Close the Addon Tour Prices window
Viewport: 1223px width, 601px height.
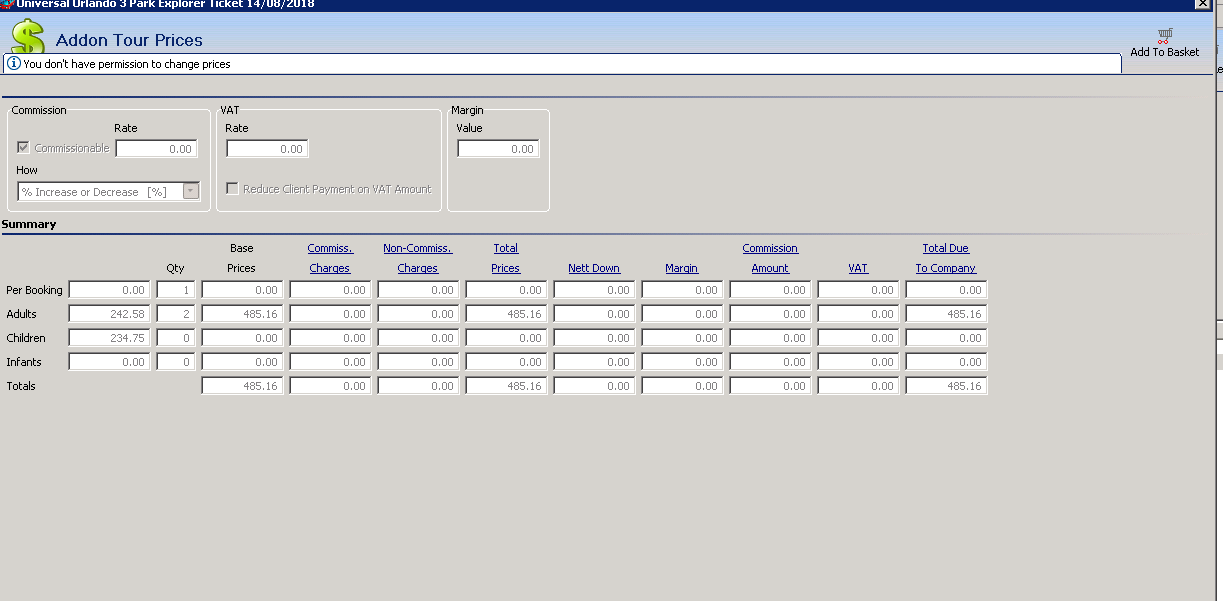pos(1202,4)
